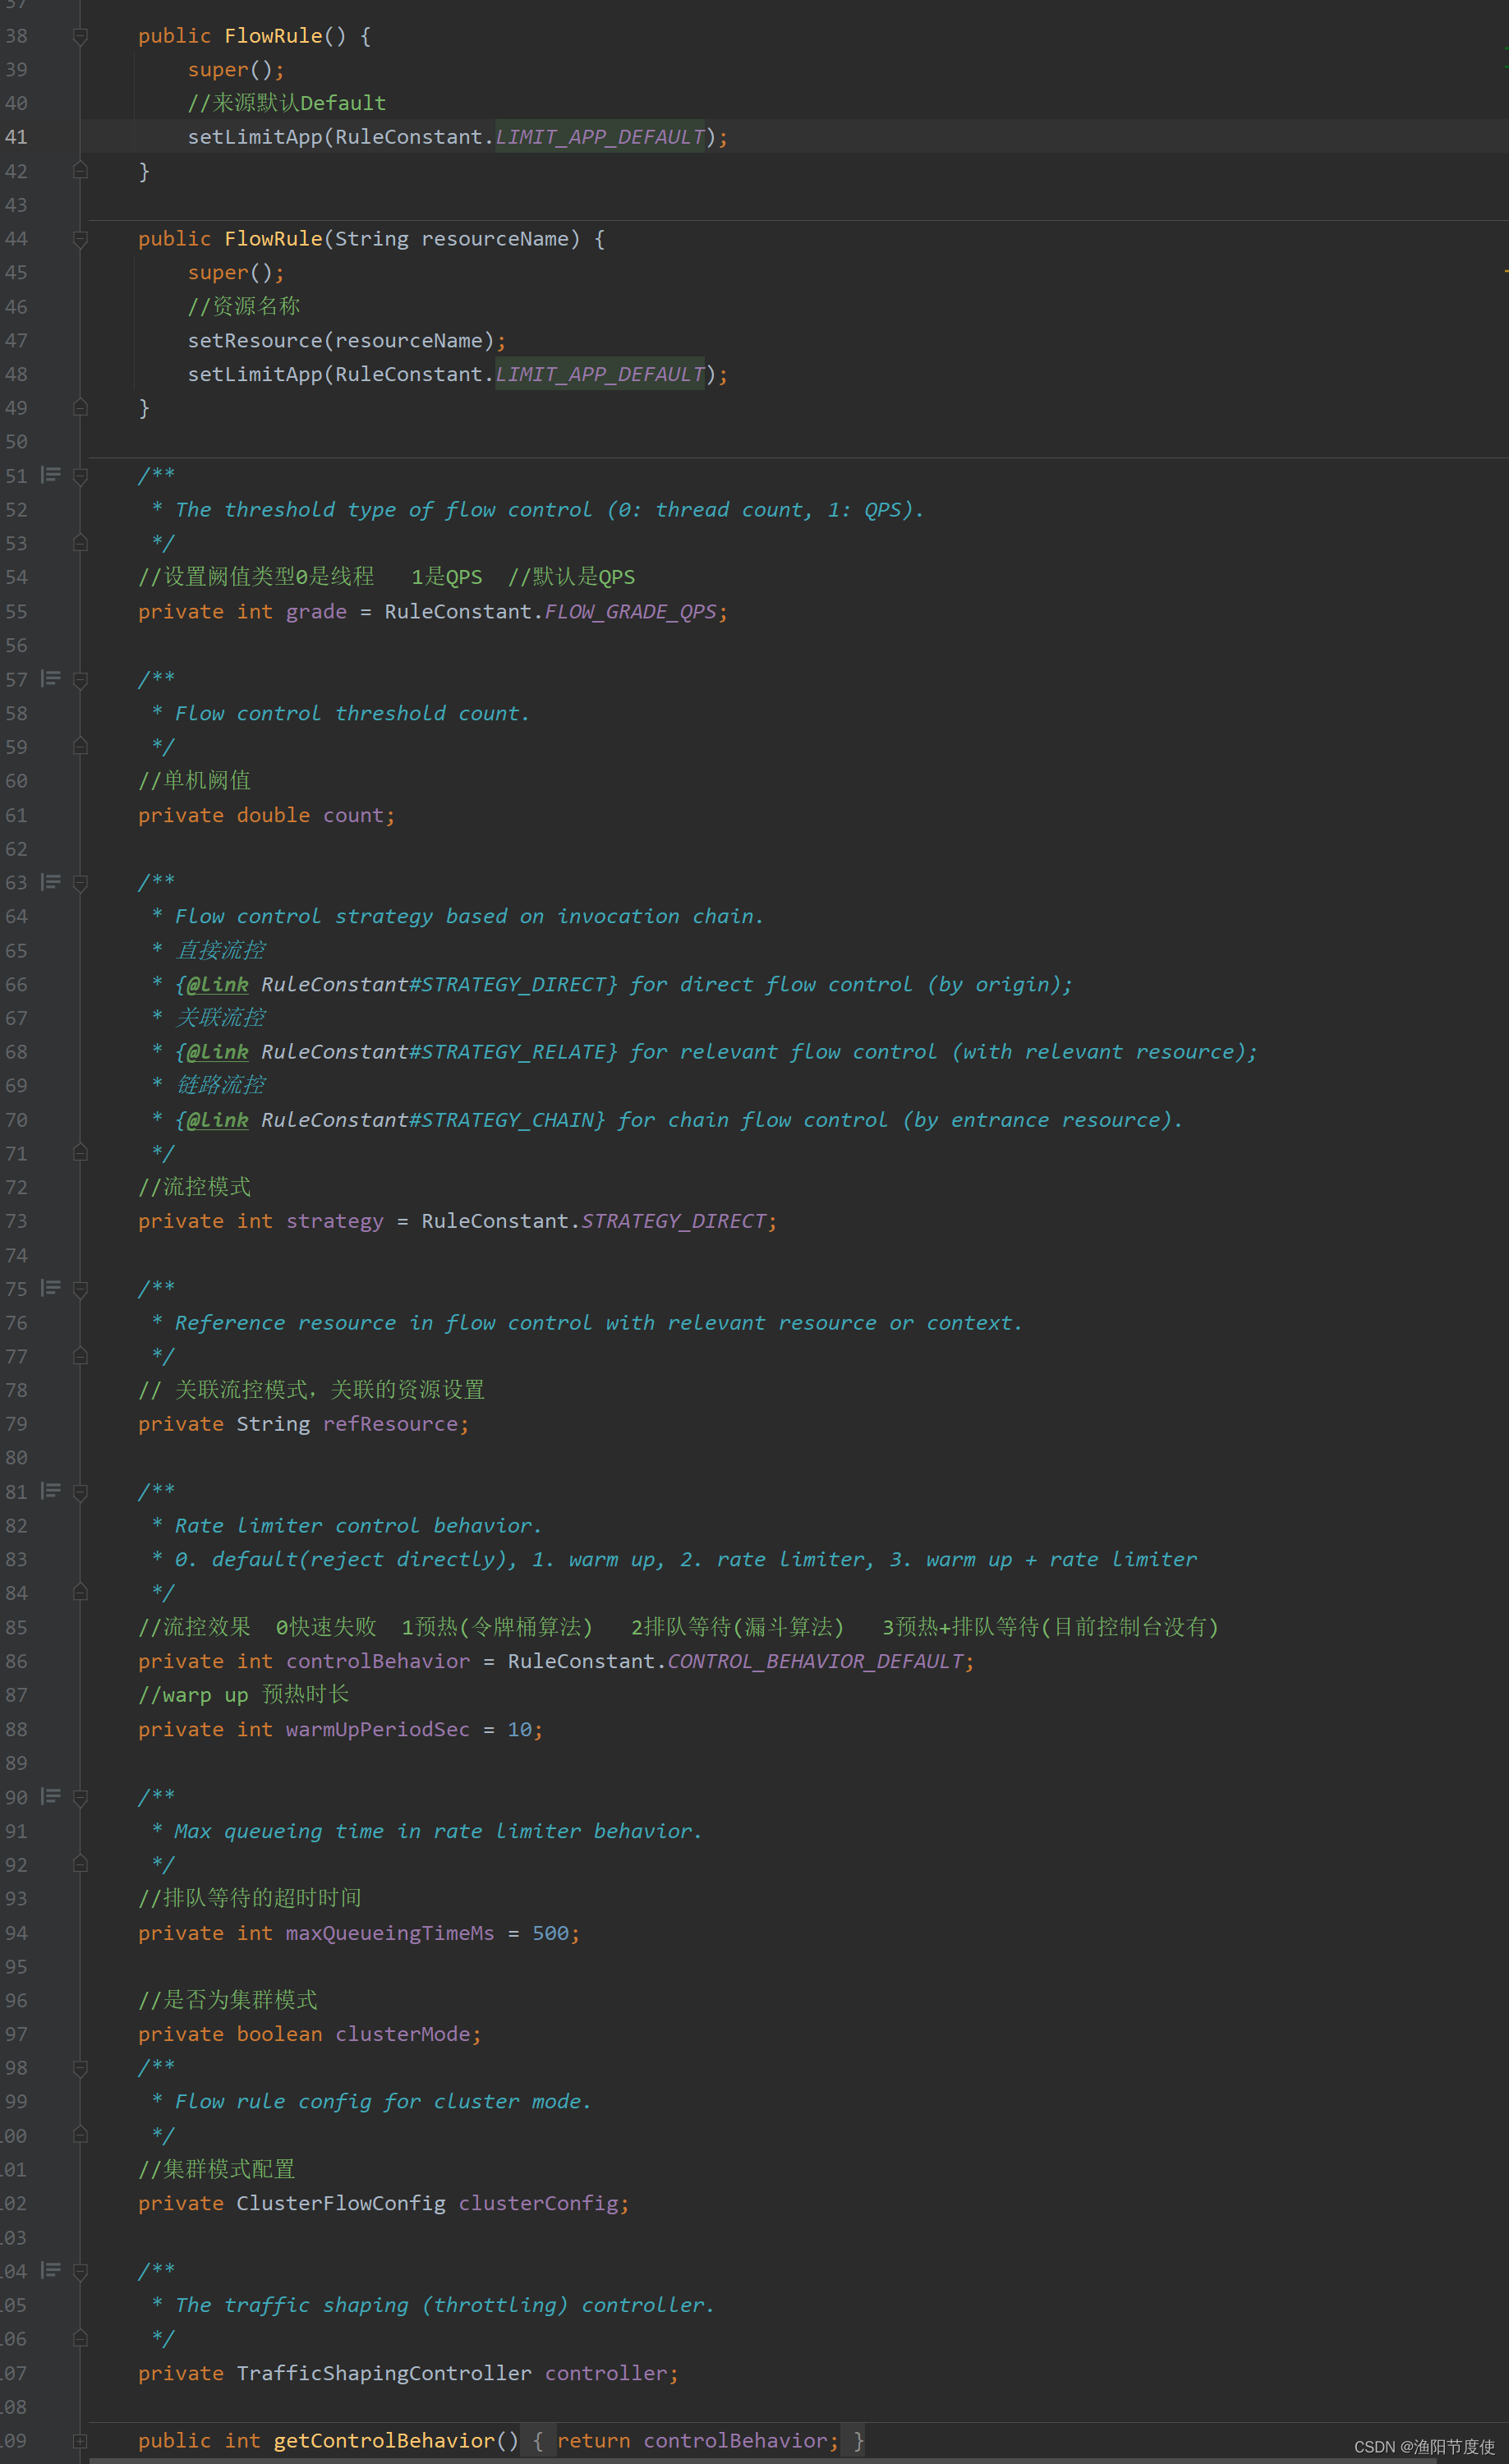1509x2464 pixels.
Task: Click LIMIT_APP_DEFAULT on line 41
Action: [600, 137]
